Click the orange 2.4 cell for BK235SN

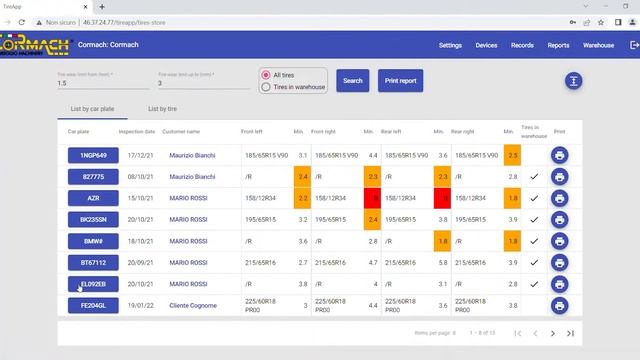(372, 220)
